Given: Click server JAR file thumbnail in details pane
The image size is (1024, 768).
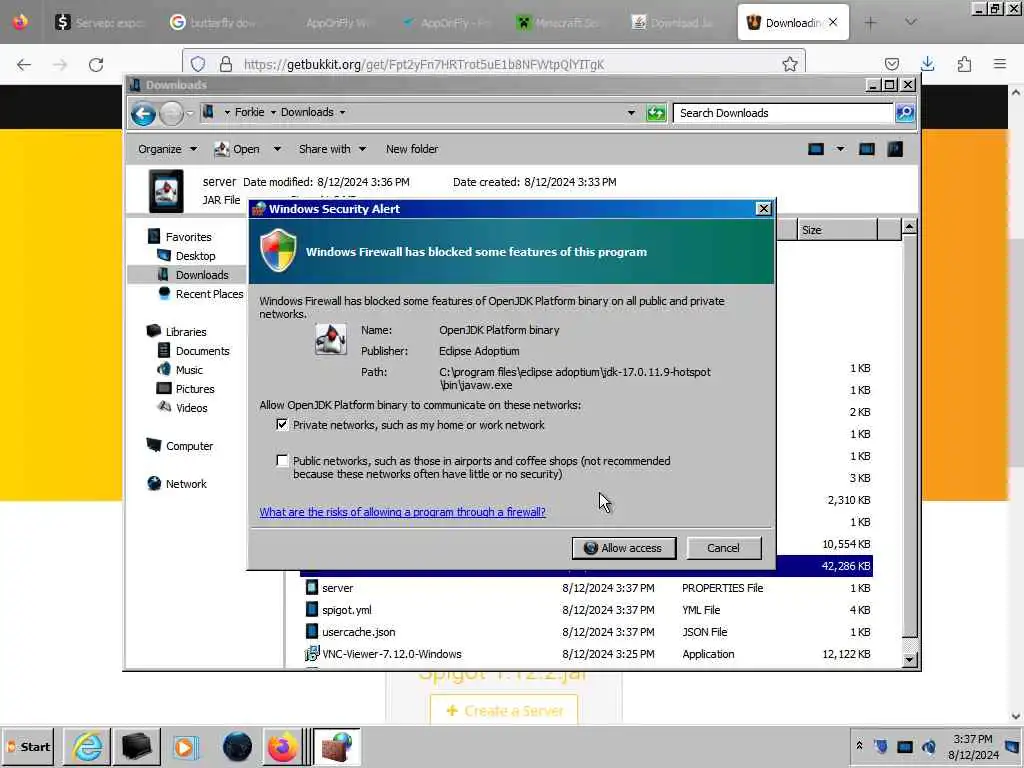Looking at the screenshot, I should 166,191.
